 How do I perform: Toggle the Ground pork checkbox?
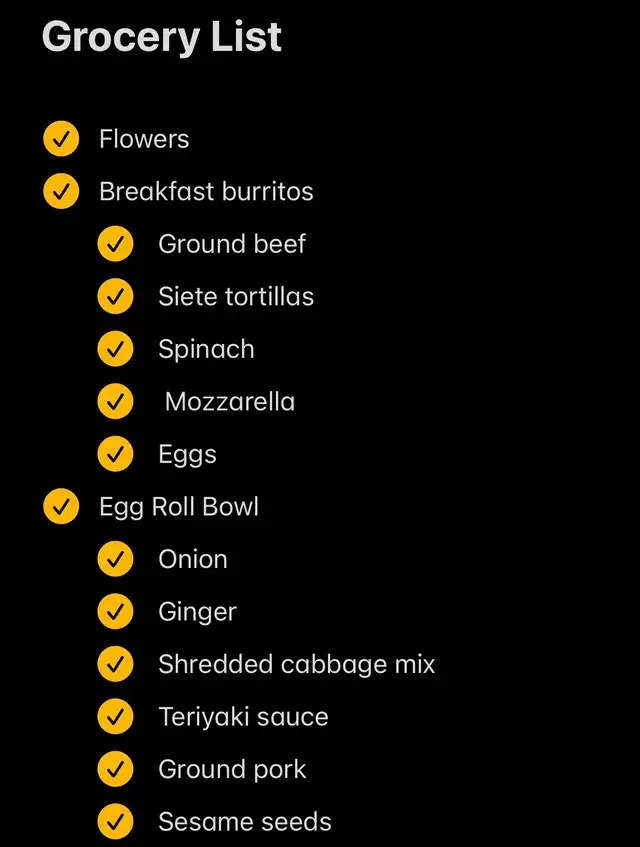pos(116,769)
